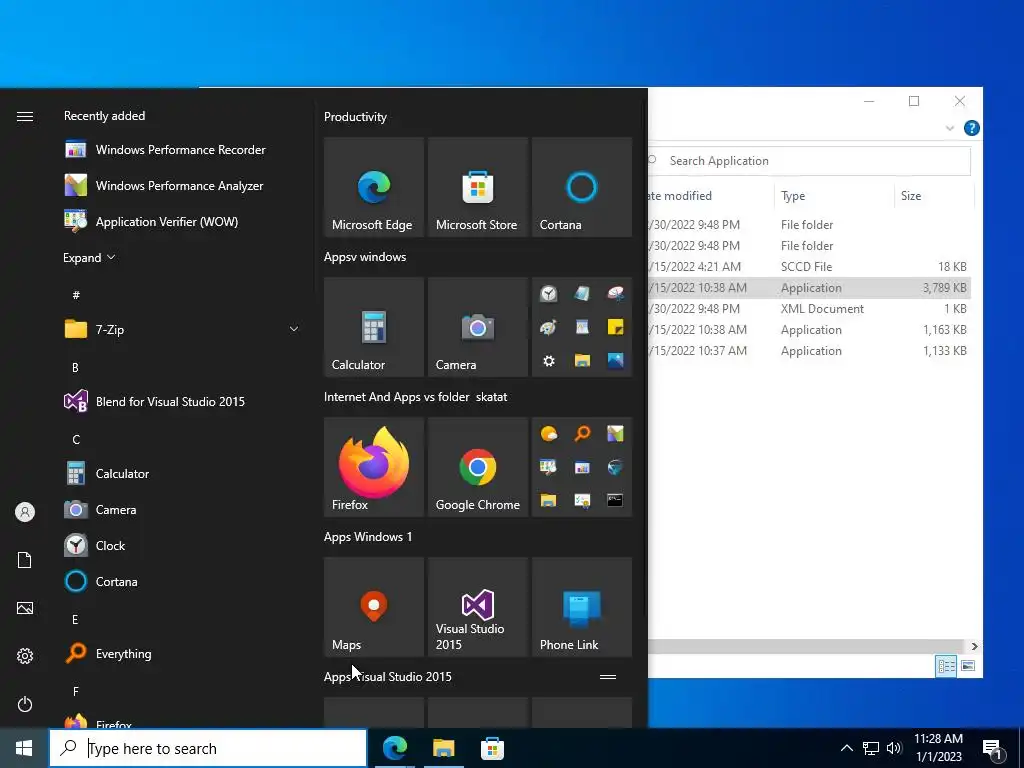Image resolution: width=1024 pixels, height=768 pixels.
Task: Open Microsoft Edge from the taskbar
Action: pos(395,748)
